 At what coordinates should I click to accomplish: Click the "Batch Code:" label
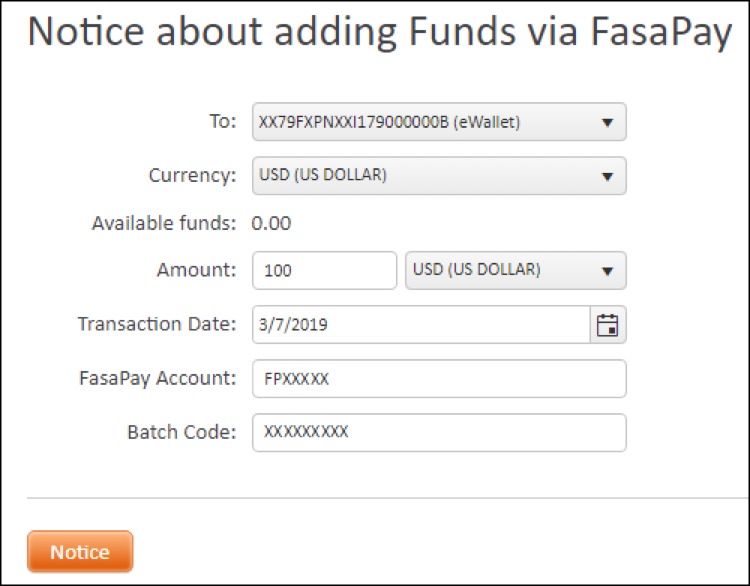181,432
